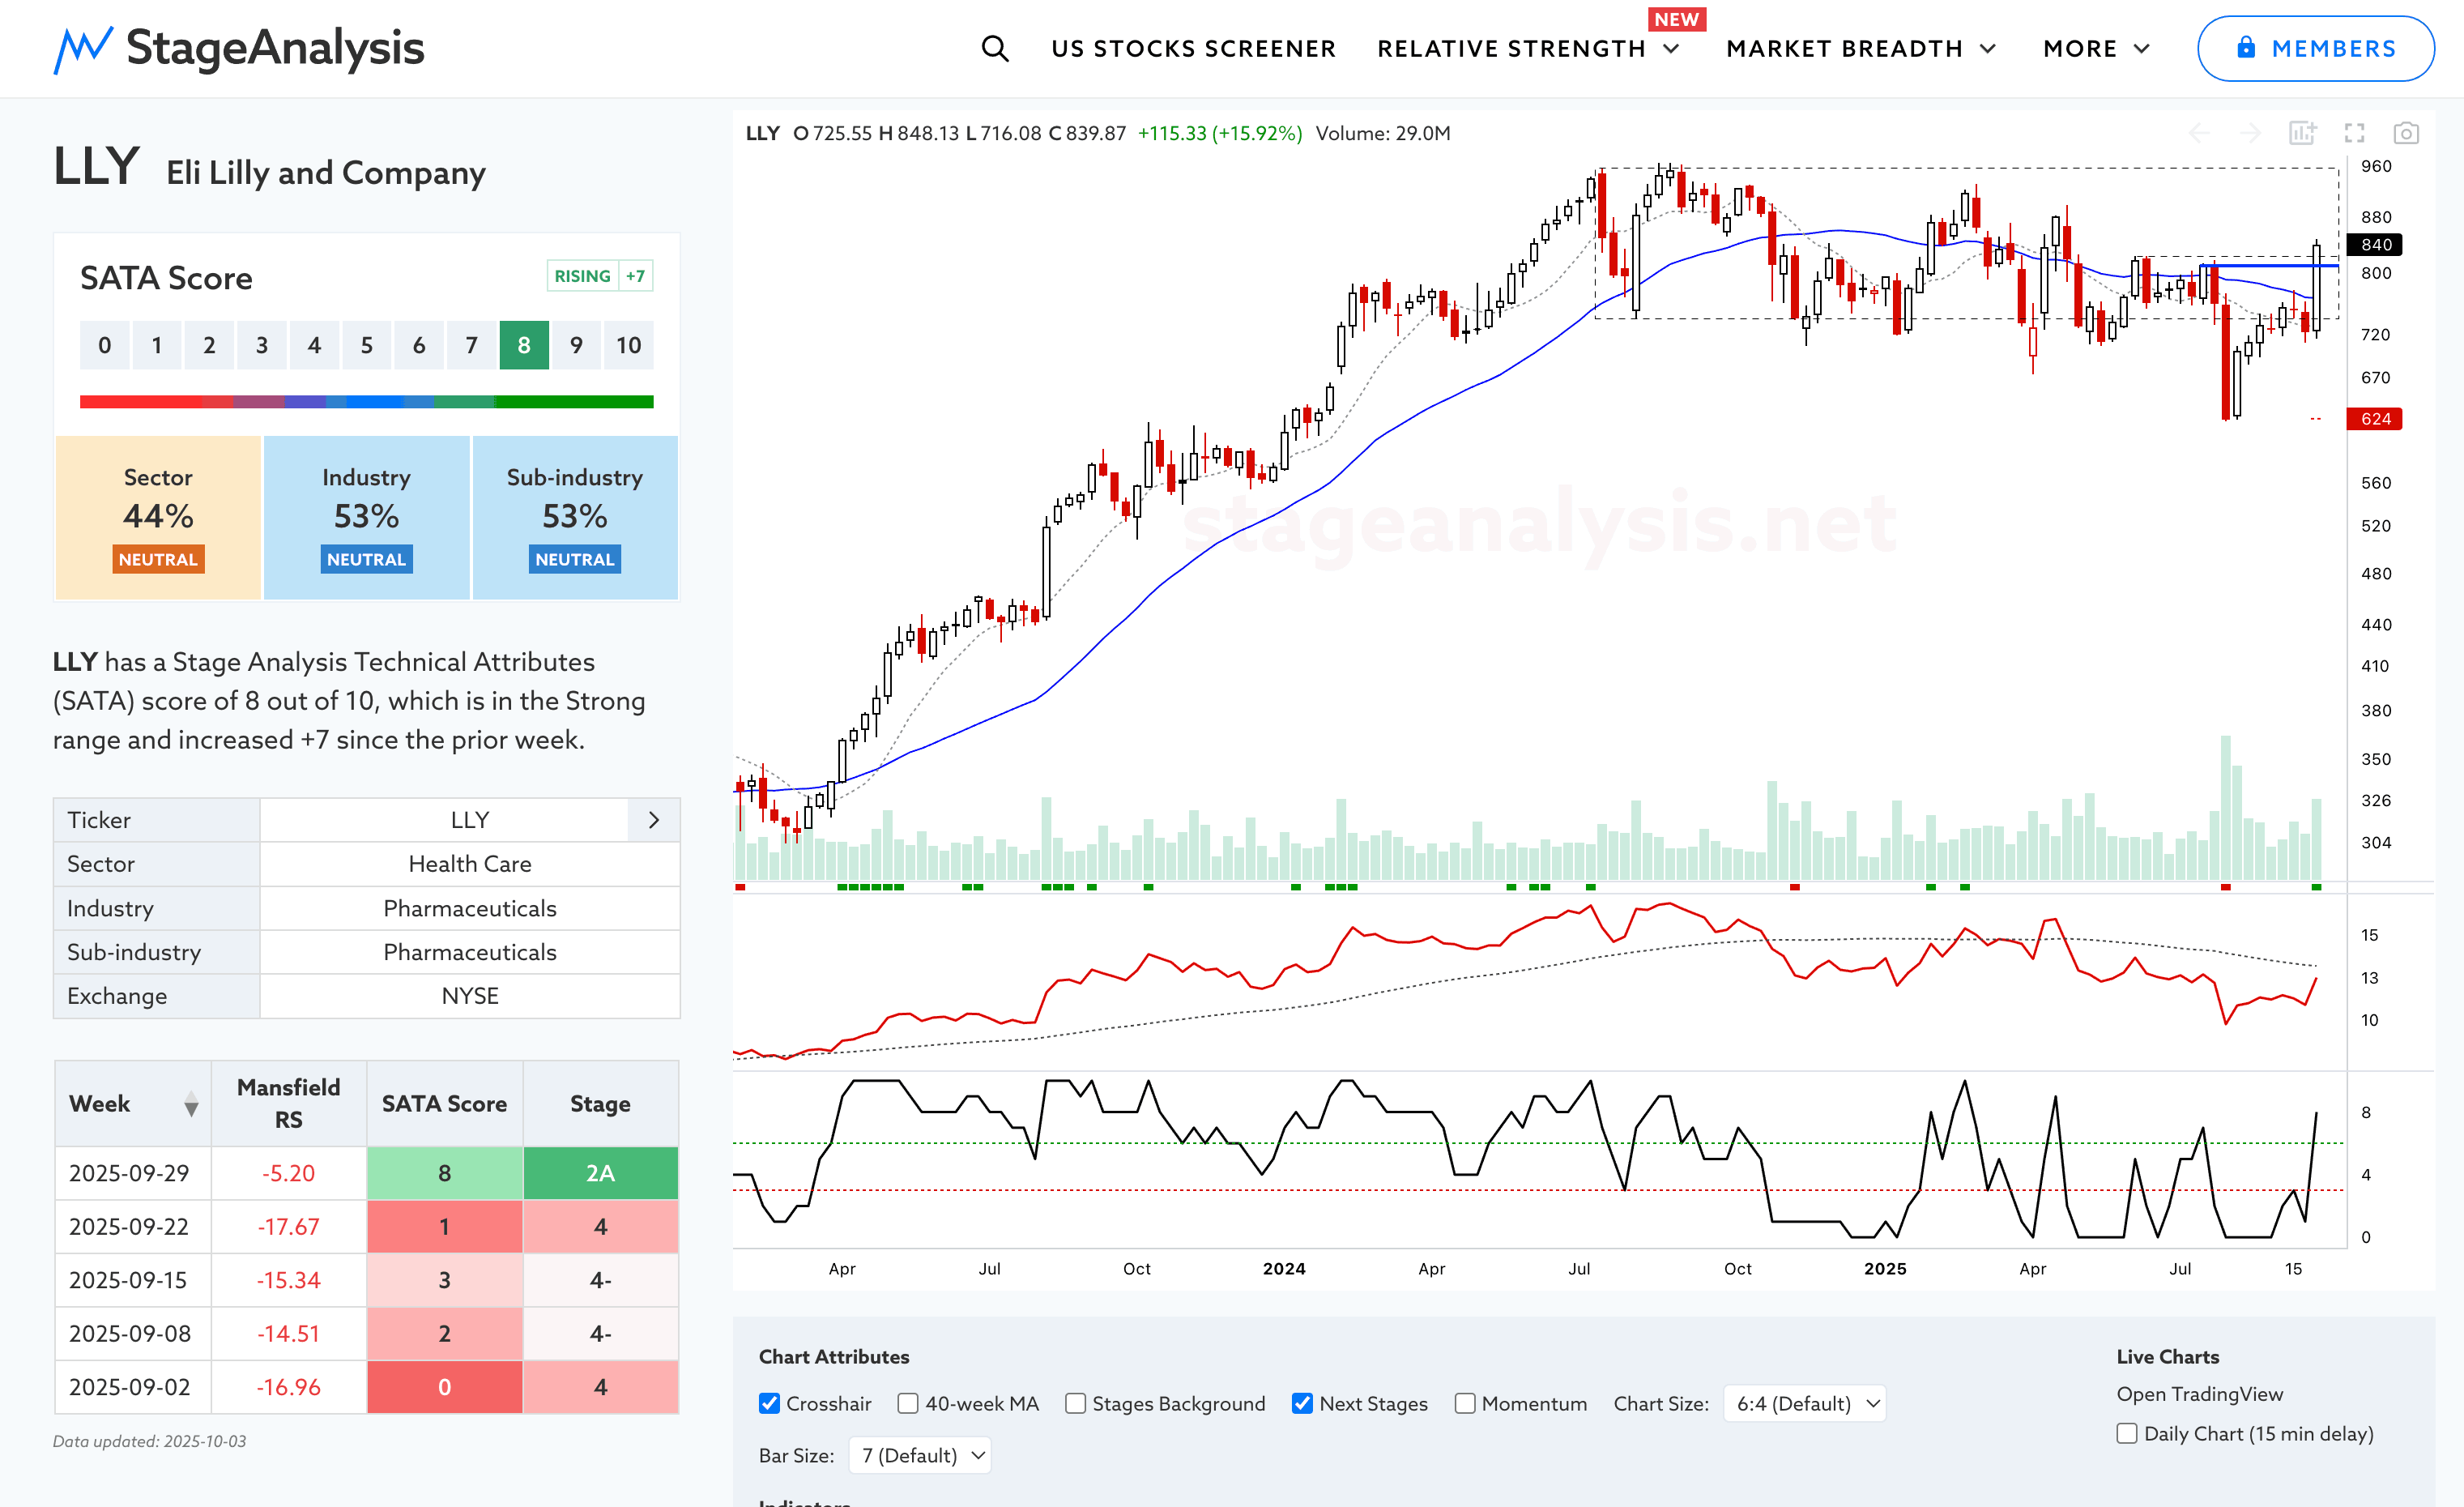Take a chart snapshot with camera icon
2464x1507 pixels.
point(2405,133)
